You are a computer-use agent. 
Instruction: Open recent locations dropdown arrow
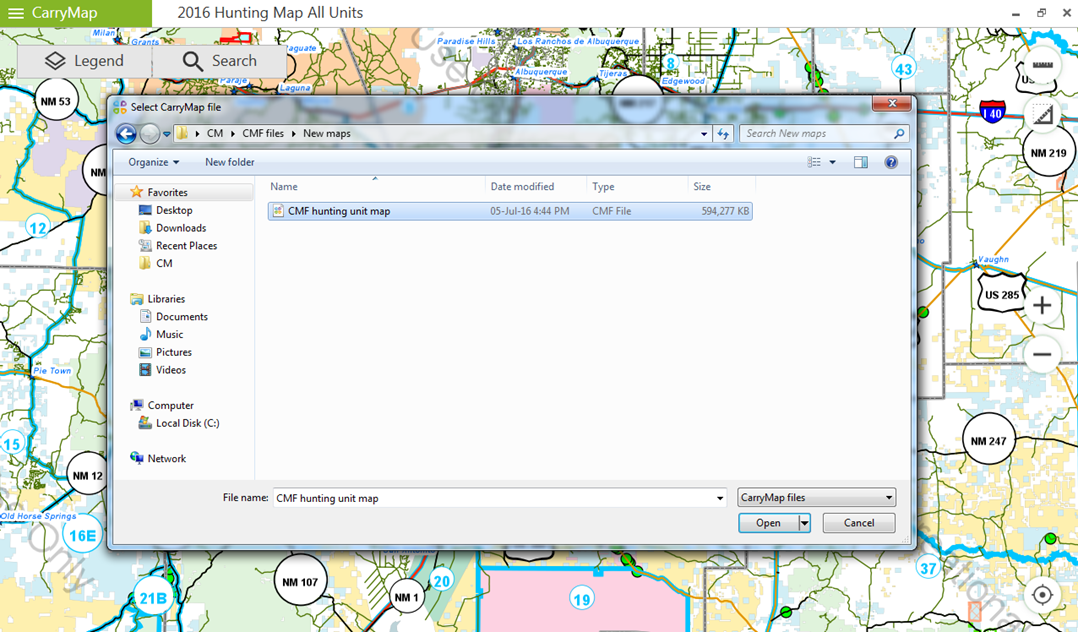pos(166,134)
